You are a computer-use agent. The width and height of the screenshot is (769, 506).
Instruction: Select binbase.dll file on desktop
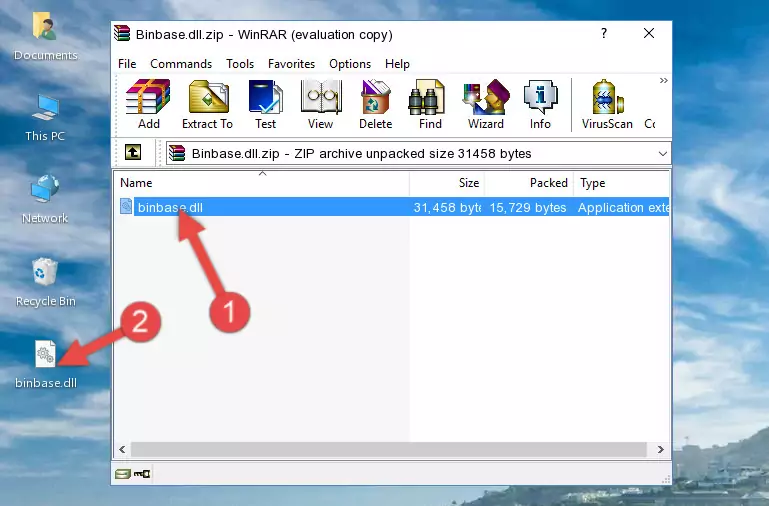[x=45, y=365]
